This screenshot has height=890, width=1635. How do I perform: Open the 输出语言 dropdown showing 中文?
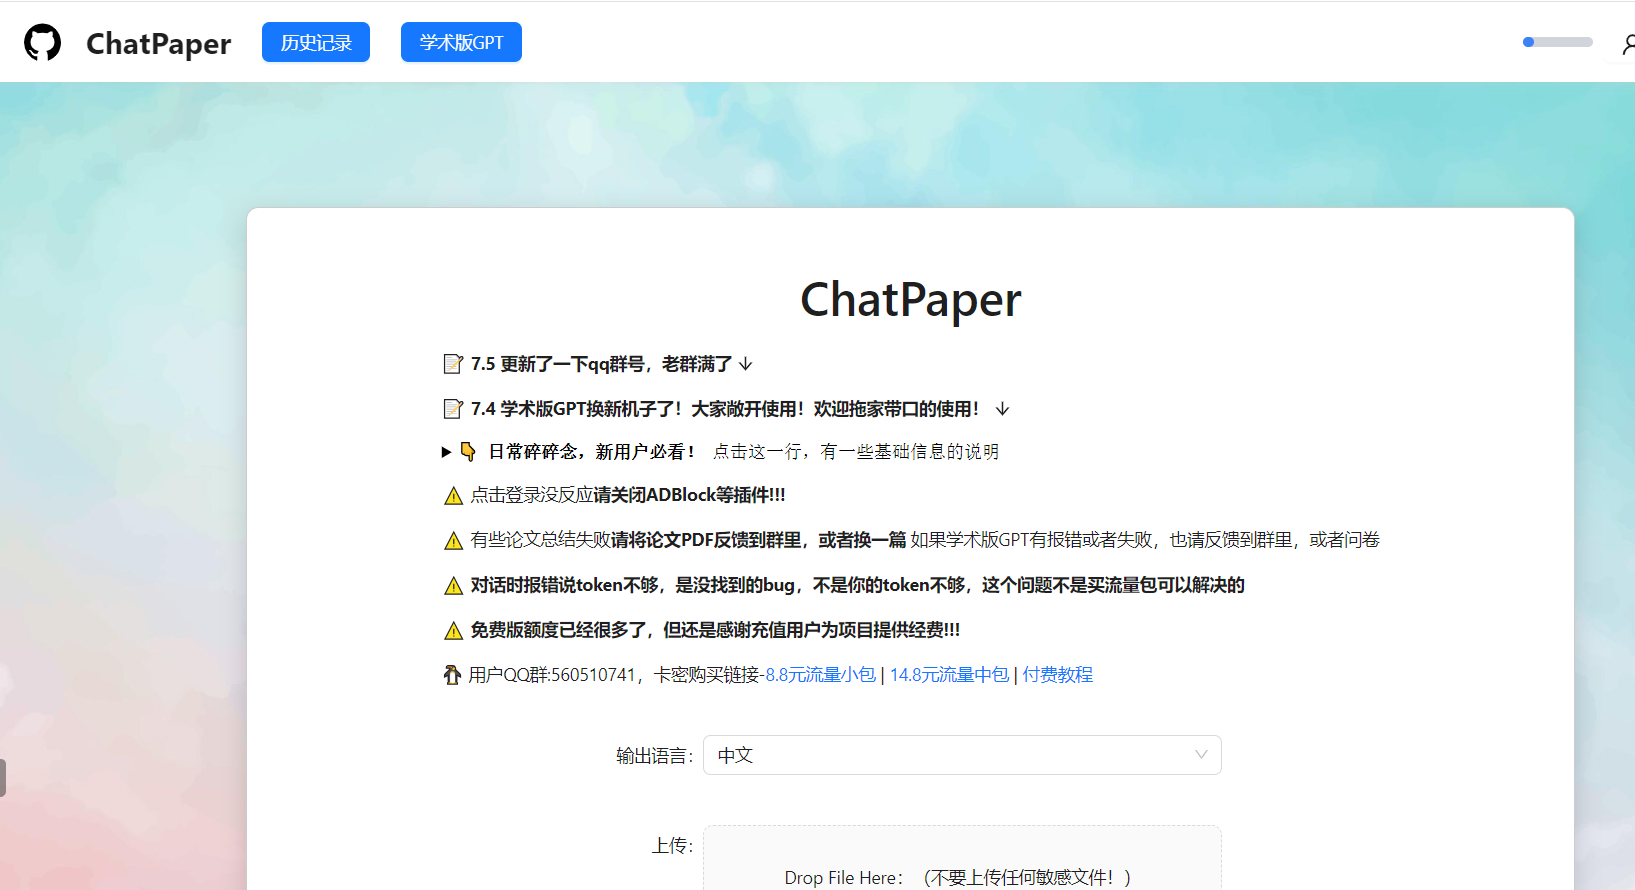pos(961,755)
